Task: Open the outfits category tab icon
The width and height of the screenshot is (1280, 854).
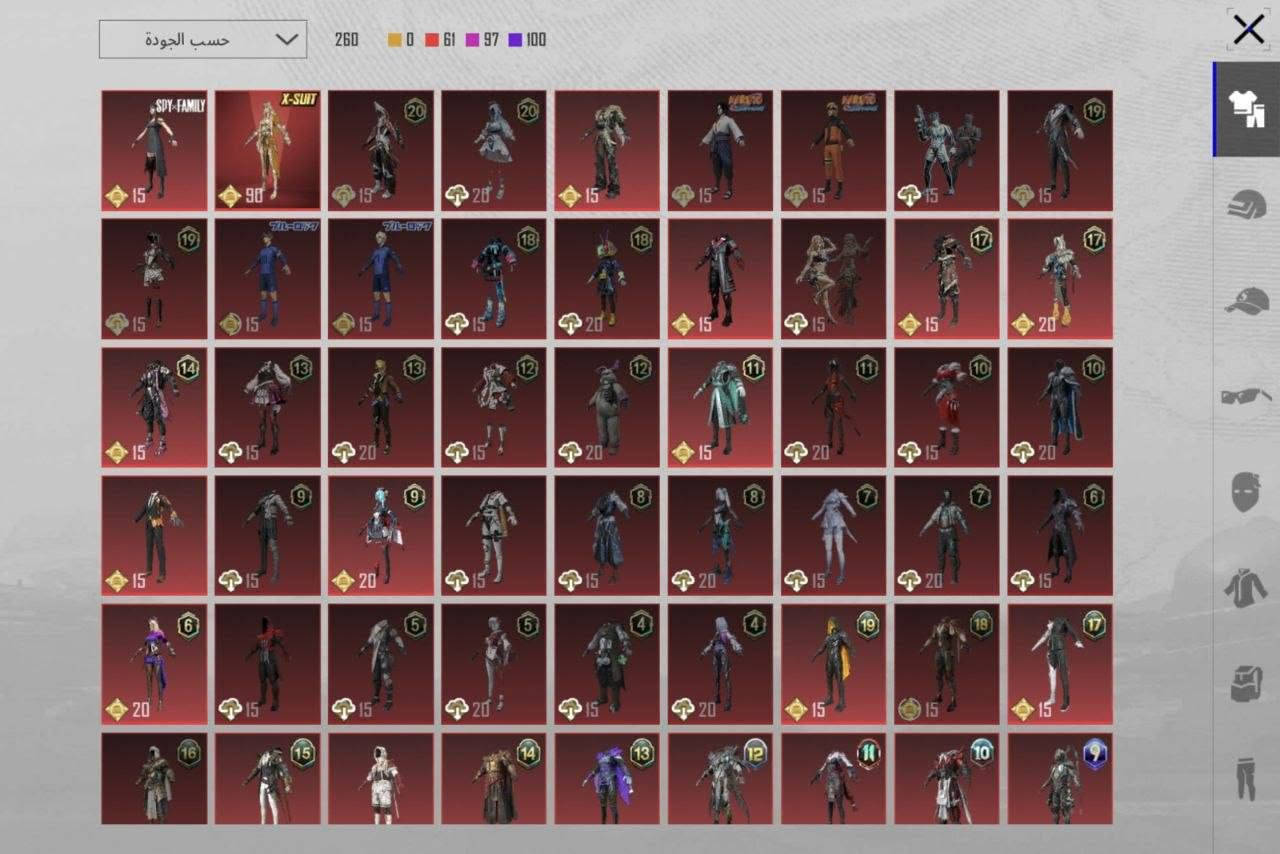Action: pos(1247,108)
